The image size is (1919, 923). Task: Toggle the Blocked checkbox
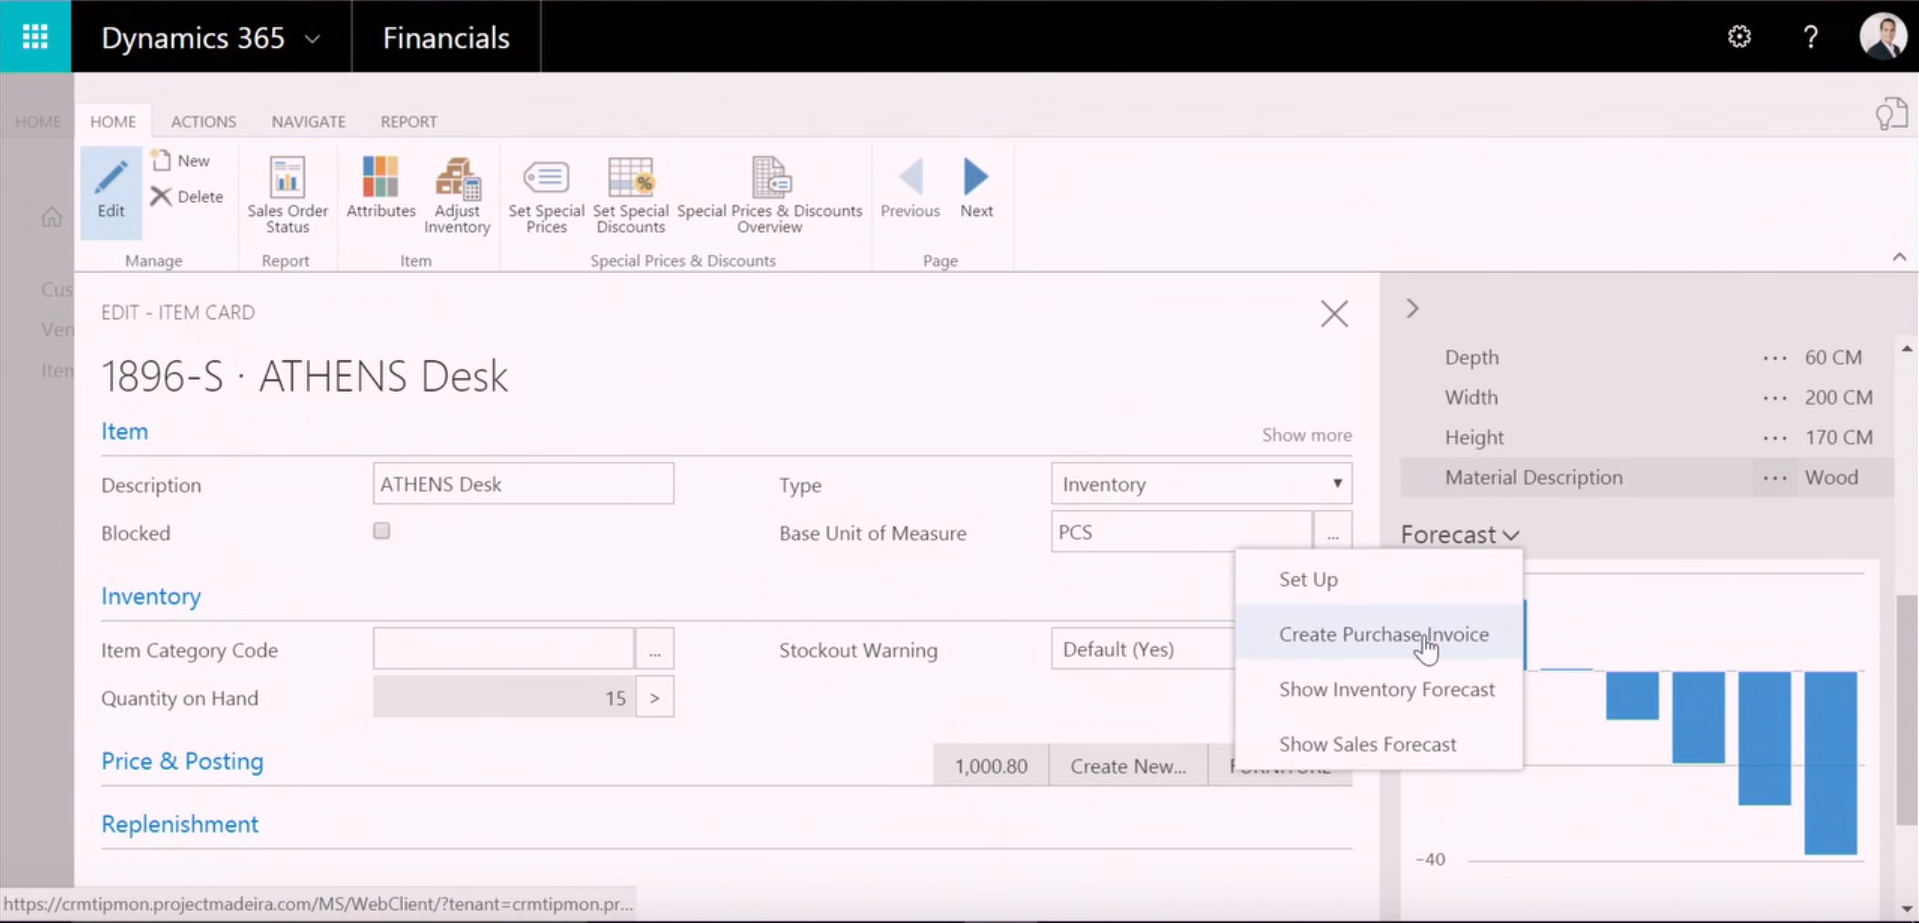pos(382,531)
